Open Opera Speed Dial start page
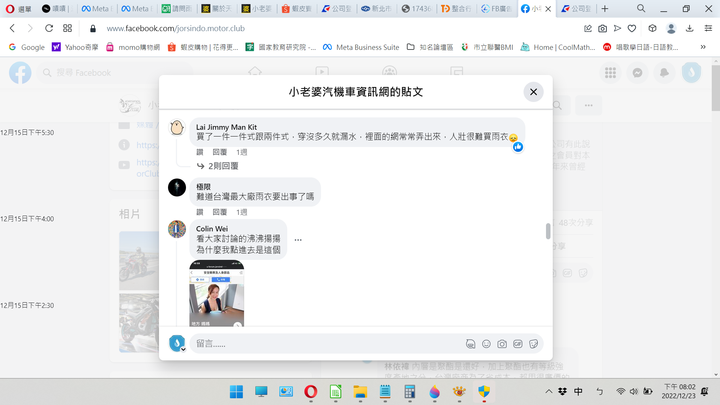The height and width of the screenshot is (405, 720). [68, 28]
